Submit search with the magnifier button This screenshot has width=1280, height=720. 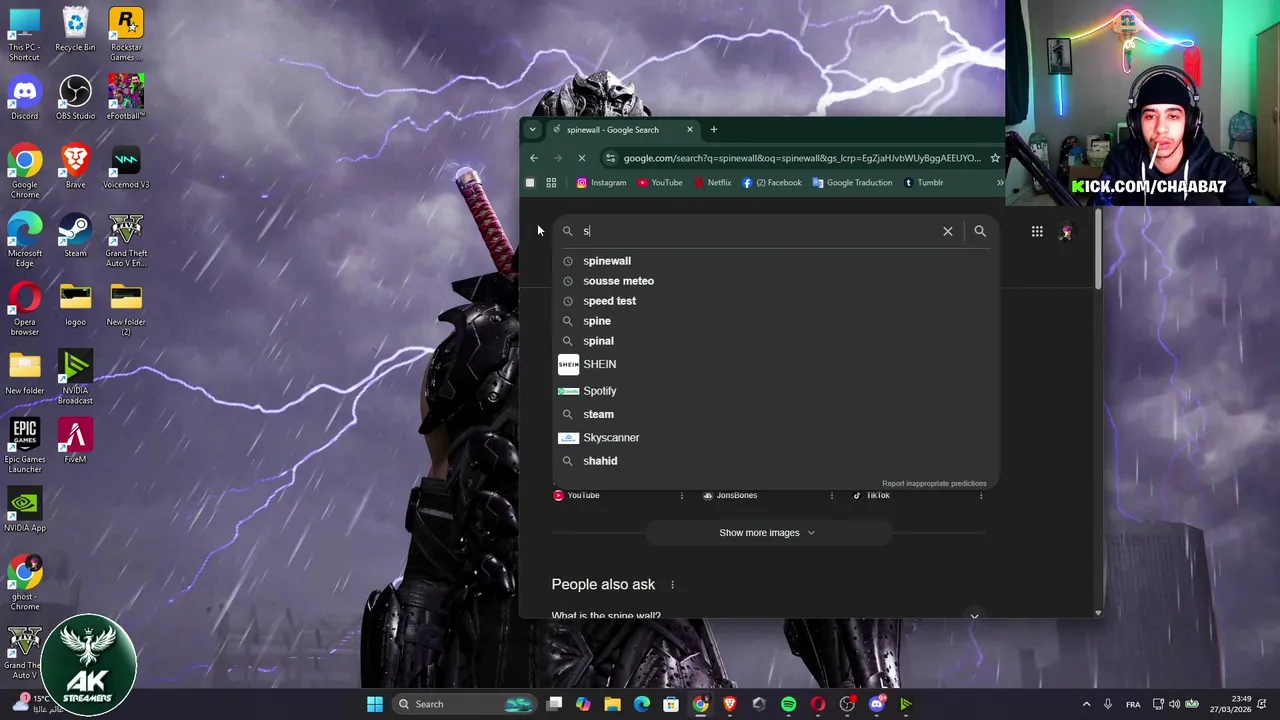pos(980,231)
